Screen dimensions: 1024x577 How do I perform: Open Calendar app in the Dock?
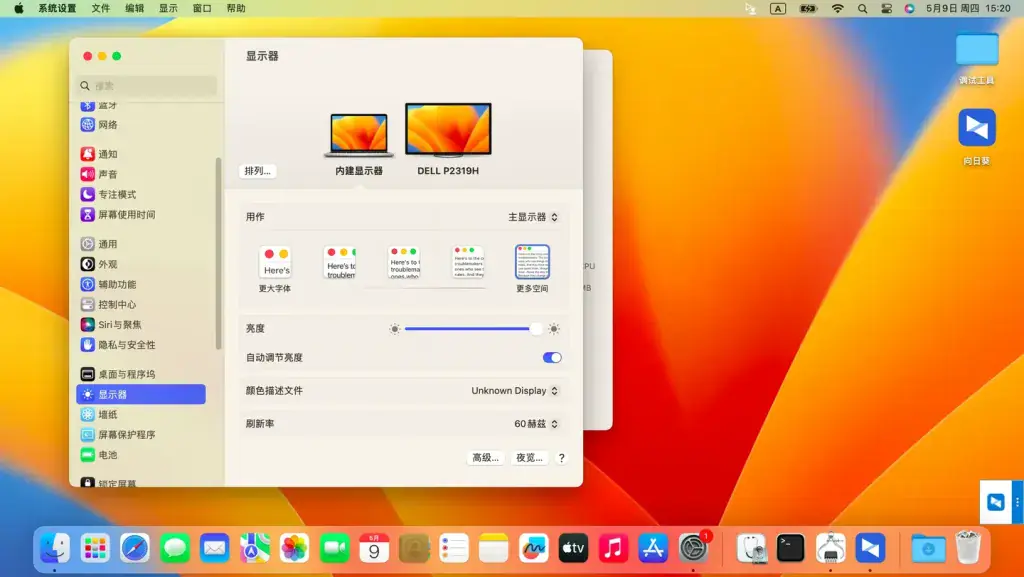click(x=374, y=548)
